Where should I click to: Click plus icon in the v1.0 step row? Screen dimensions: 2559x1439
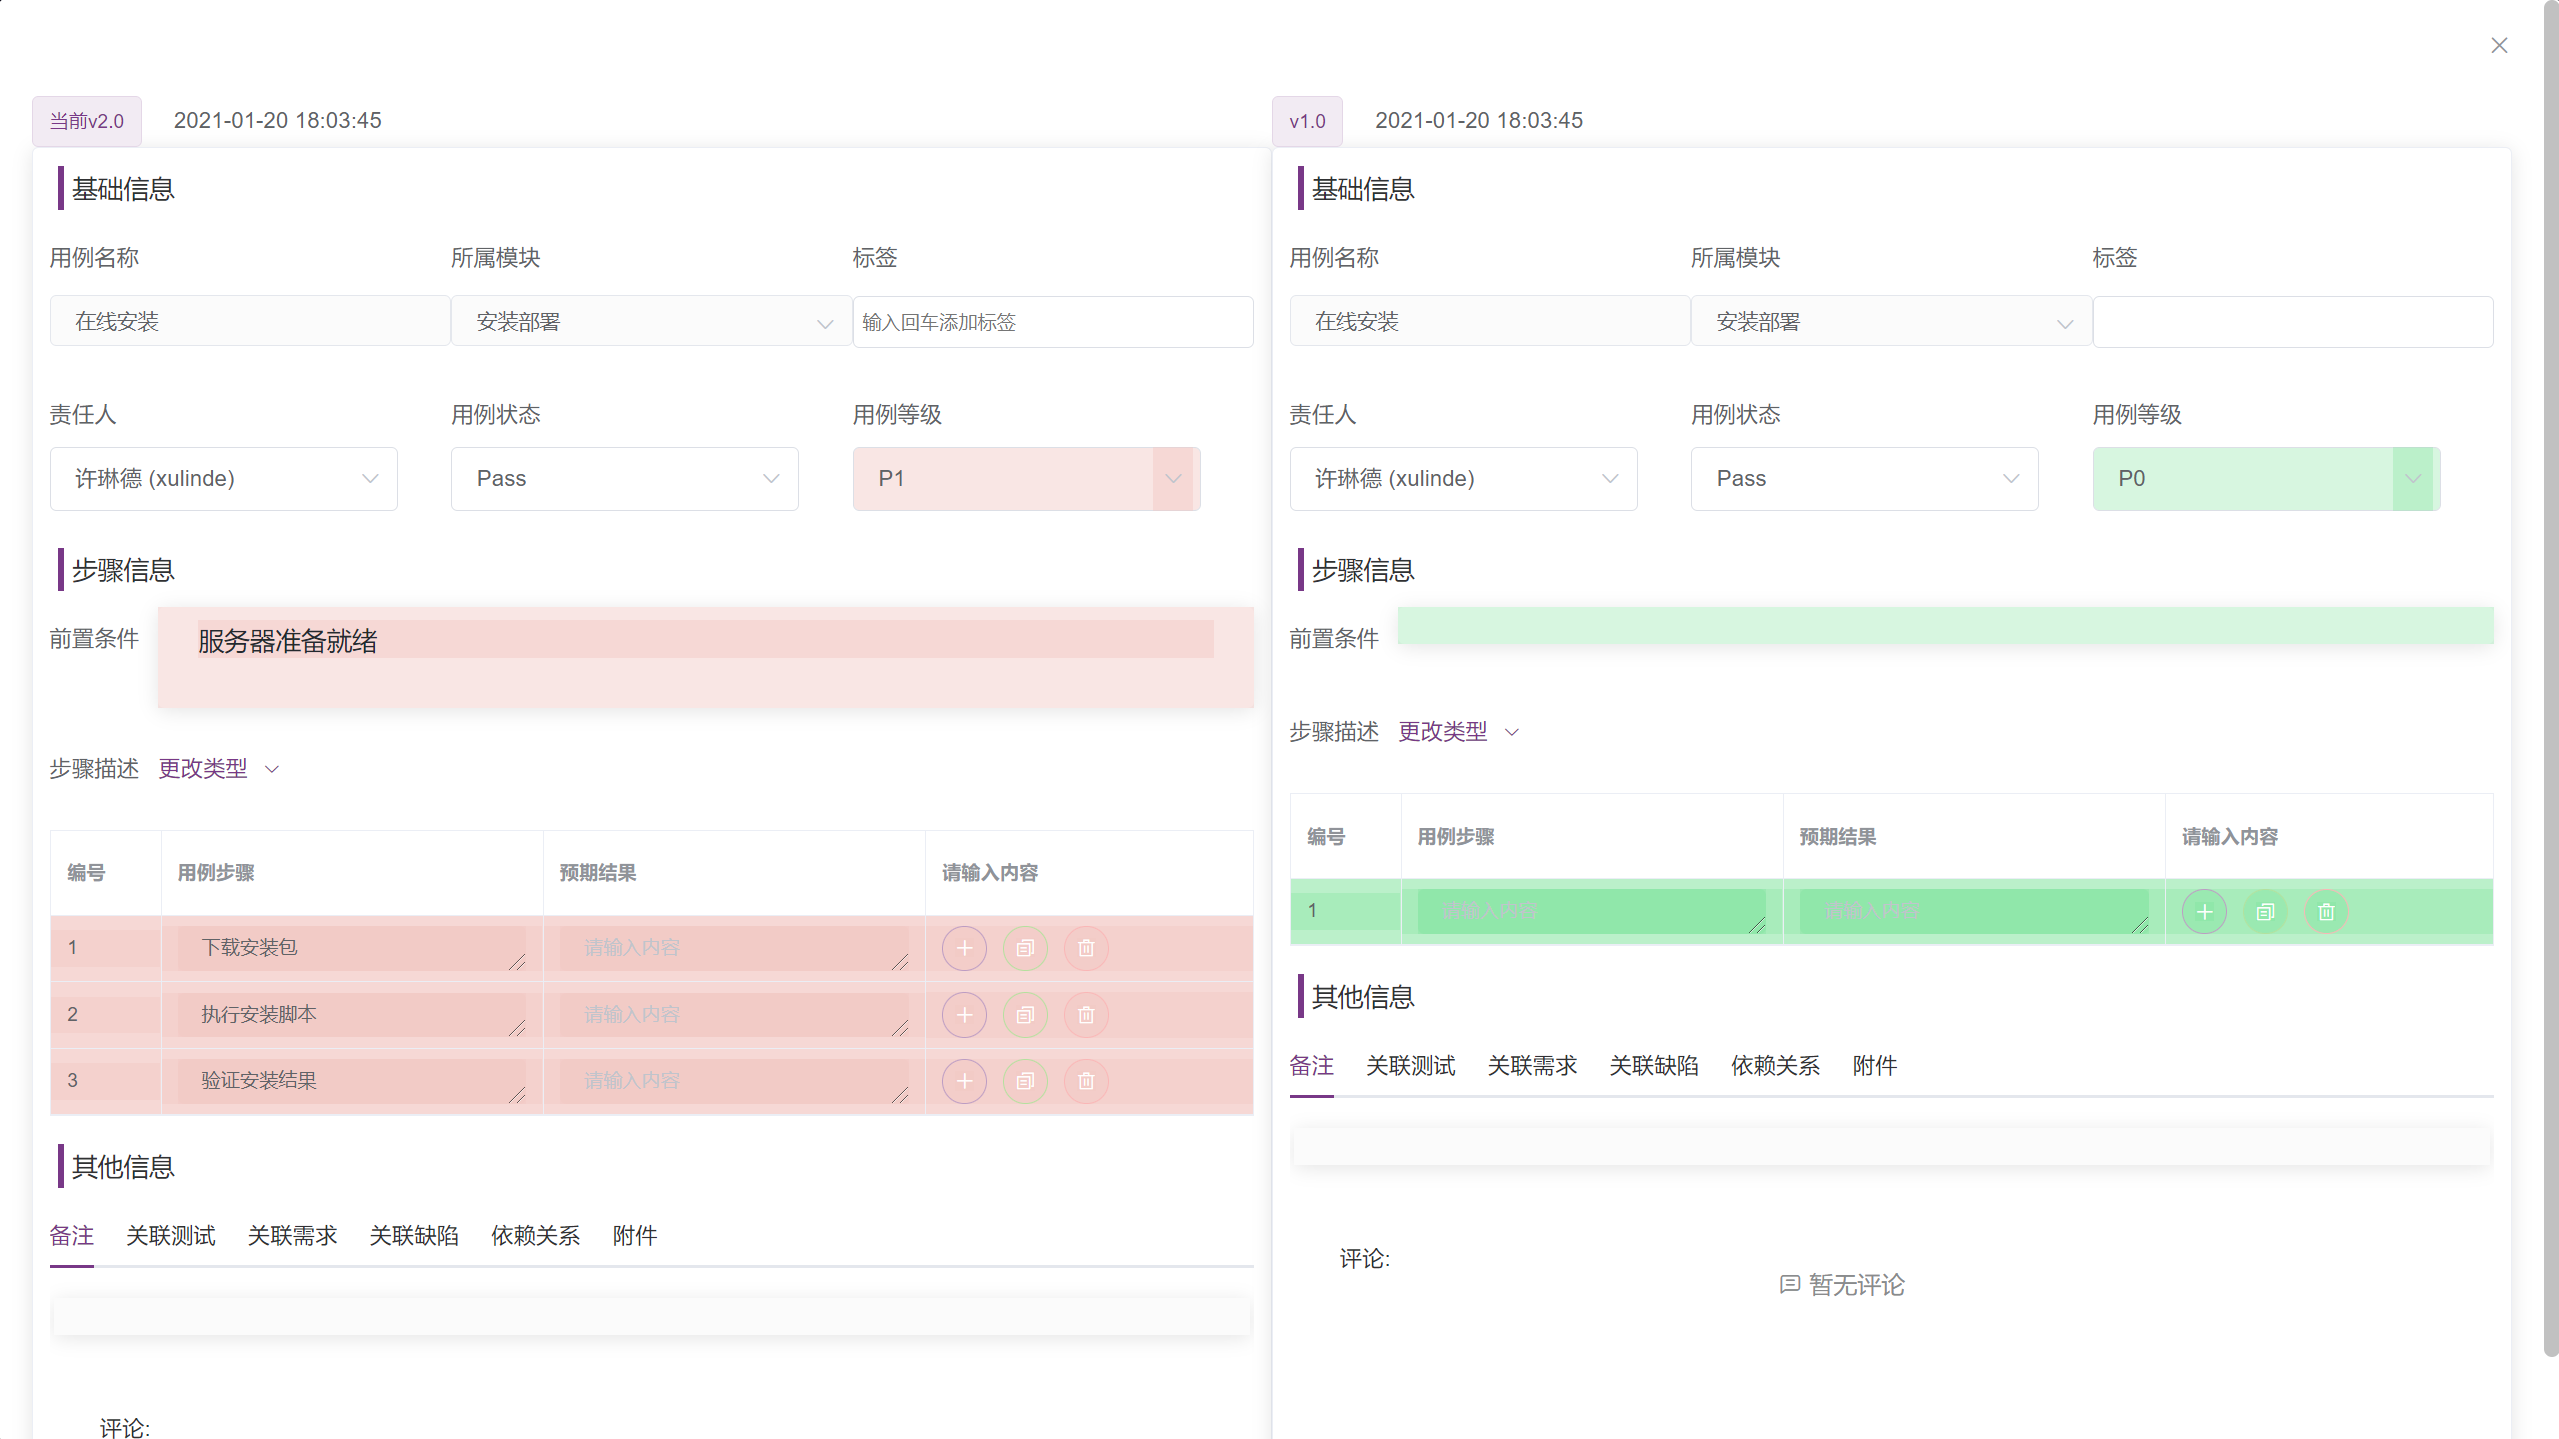coord(2204,911)
